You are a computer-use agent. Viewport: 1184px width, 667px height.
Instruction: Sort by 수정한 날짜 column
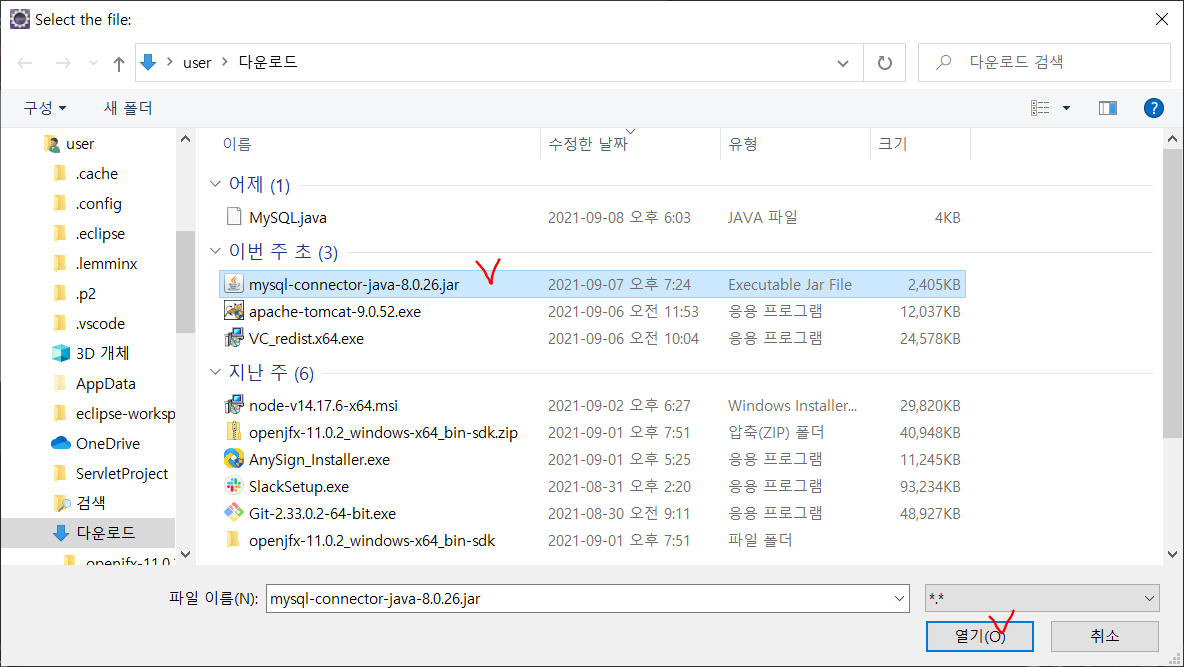pyautogui.click(x=587, y=144)
